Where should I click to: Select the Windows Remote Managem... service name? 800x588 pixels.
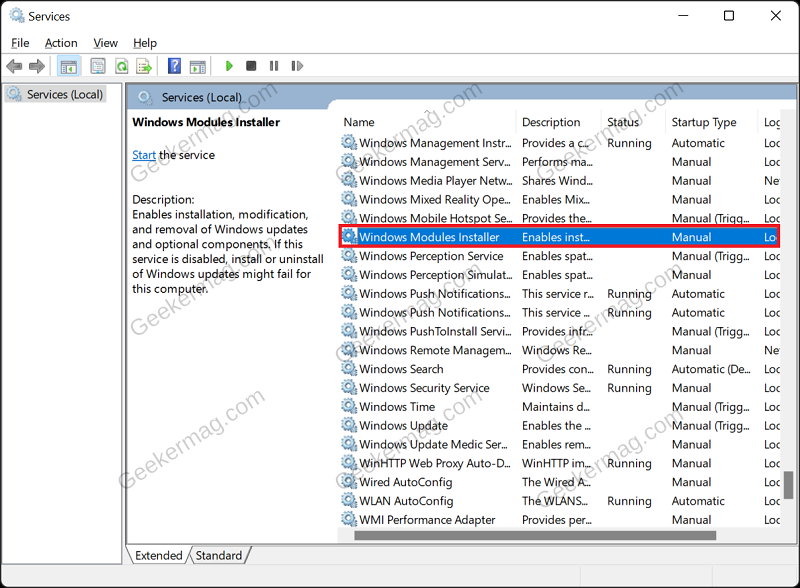click(435, 350)
